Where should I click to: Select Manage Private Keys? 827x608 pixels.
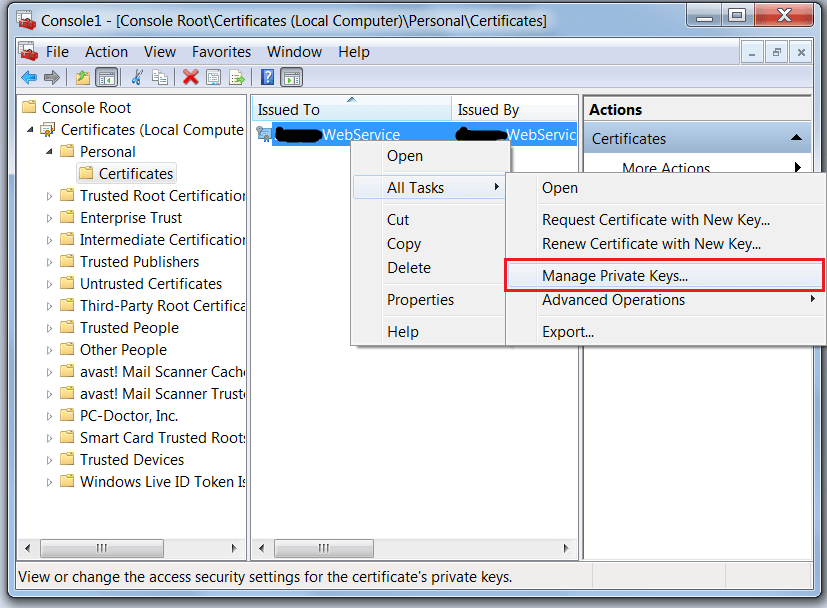click(x=665, y=275)
